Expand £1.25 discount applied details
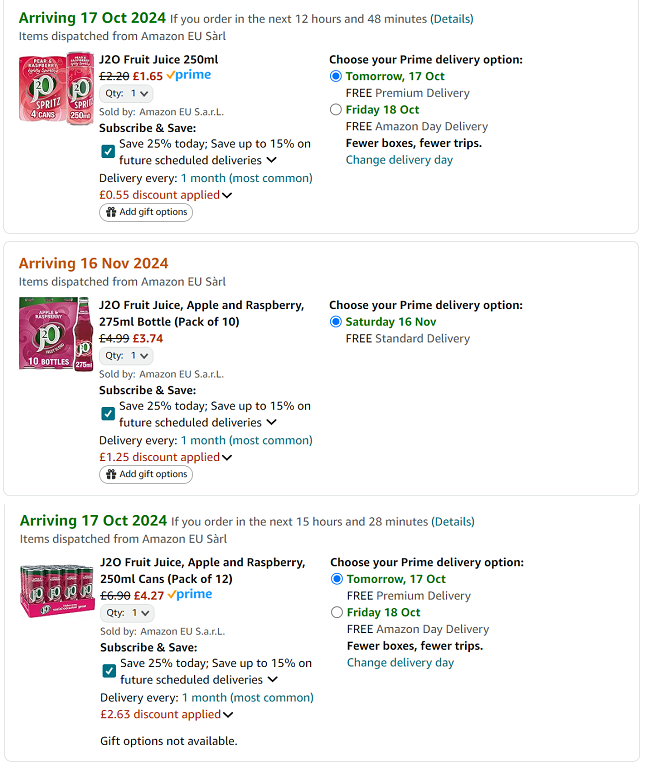The height and width of the screenshot is (775, 650). coord(166,458)
